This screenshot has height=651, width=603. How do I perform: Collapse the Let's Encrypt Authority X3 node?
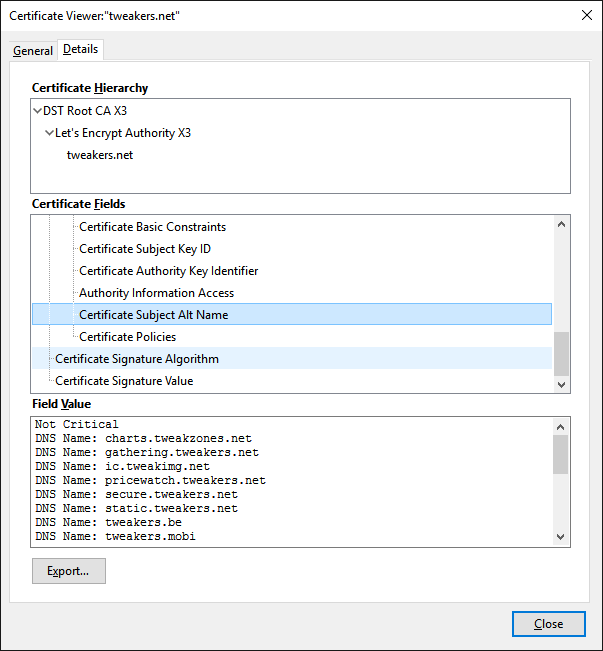click(49, 133)
